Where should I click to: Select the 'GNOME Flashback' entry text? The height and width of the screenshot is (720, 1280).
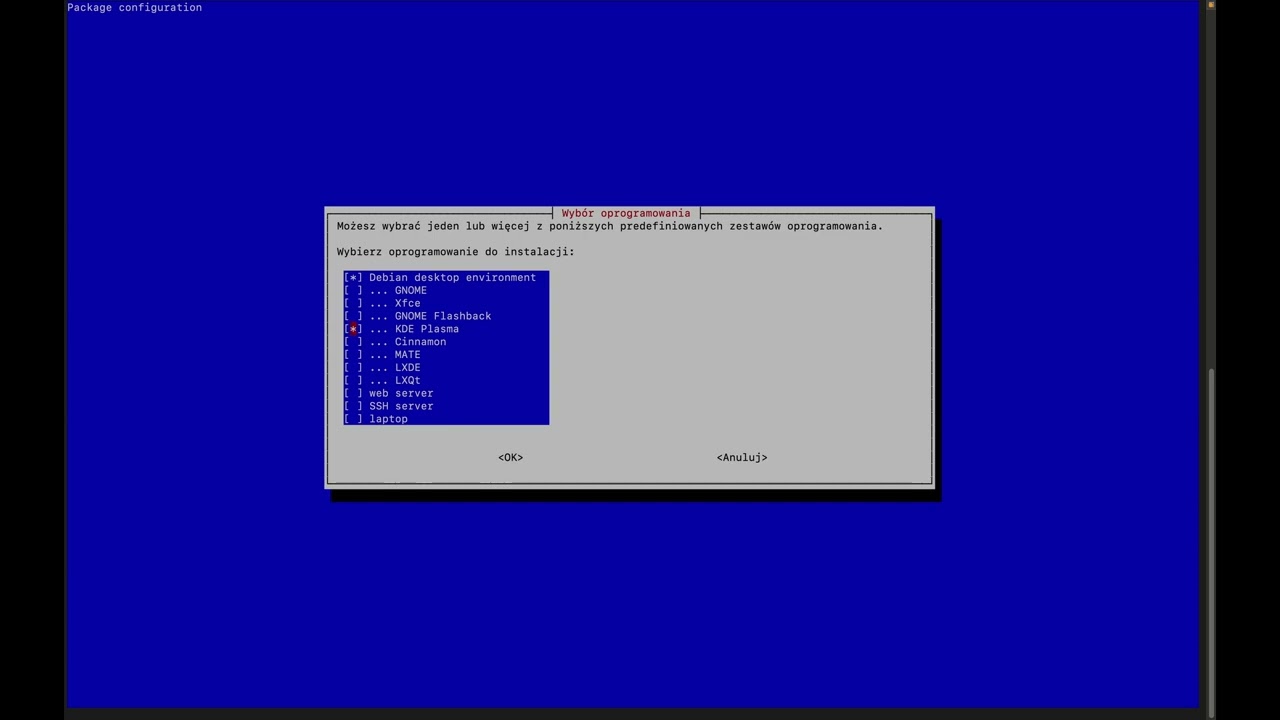tap(443, 316)
